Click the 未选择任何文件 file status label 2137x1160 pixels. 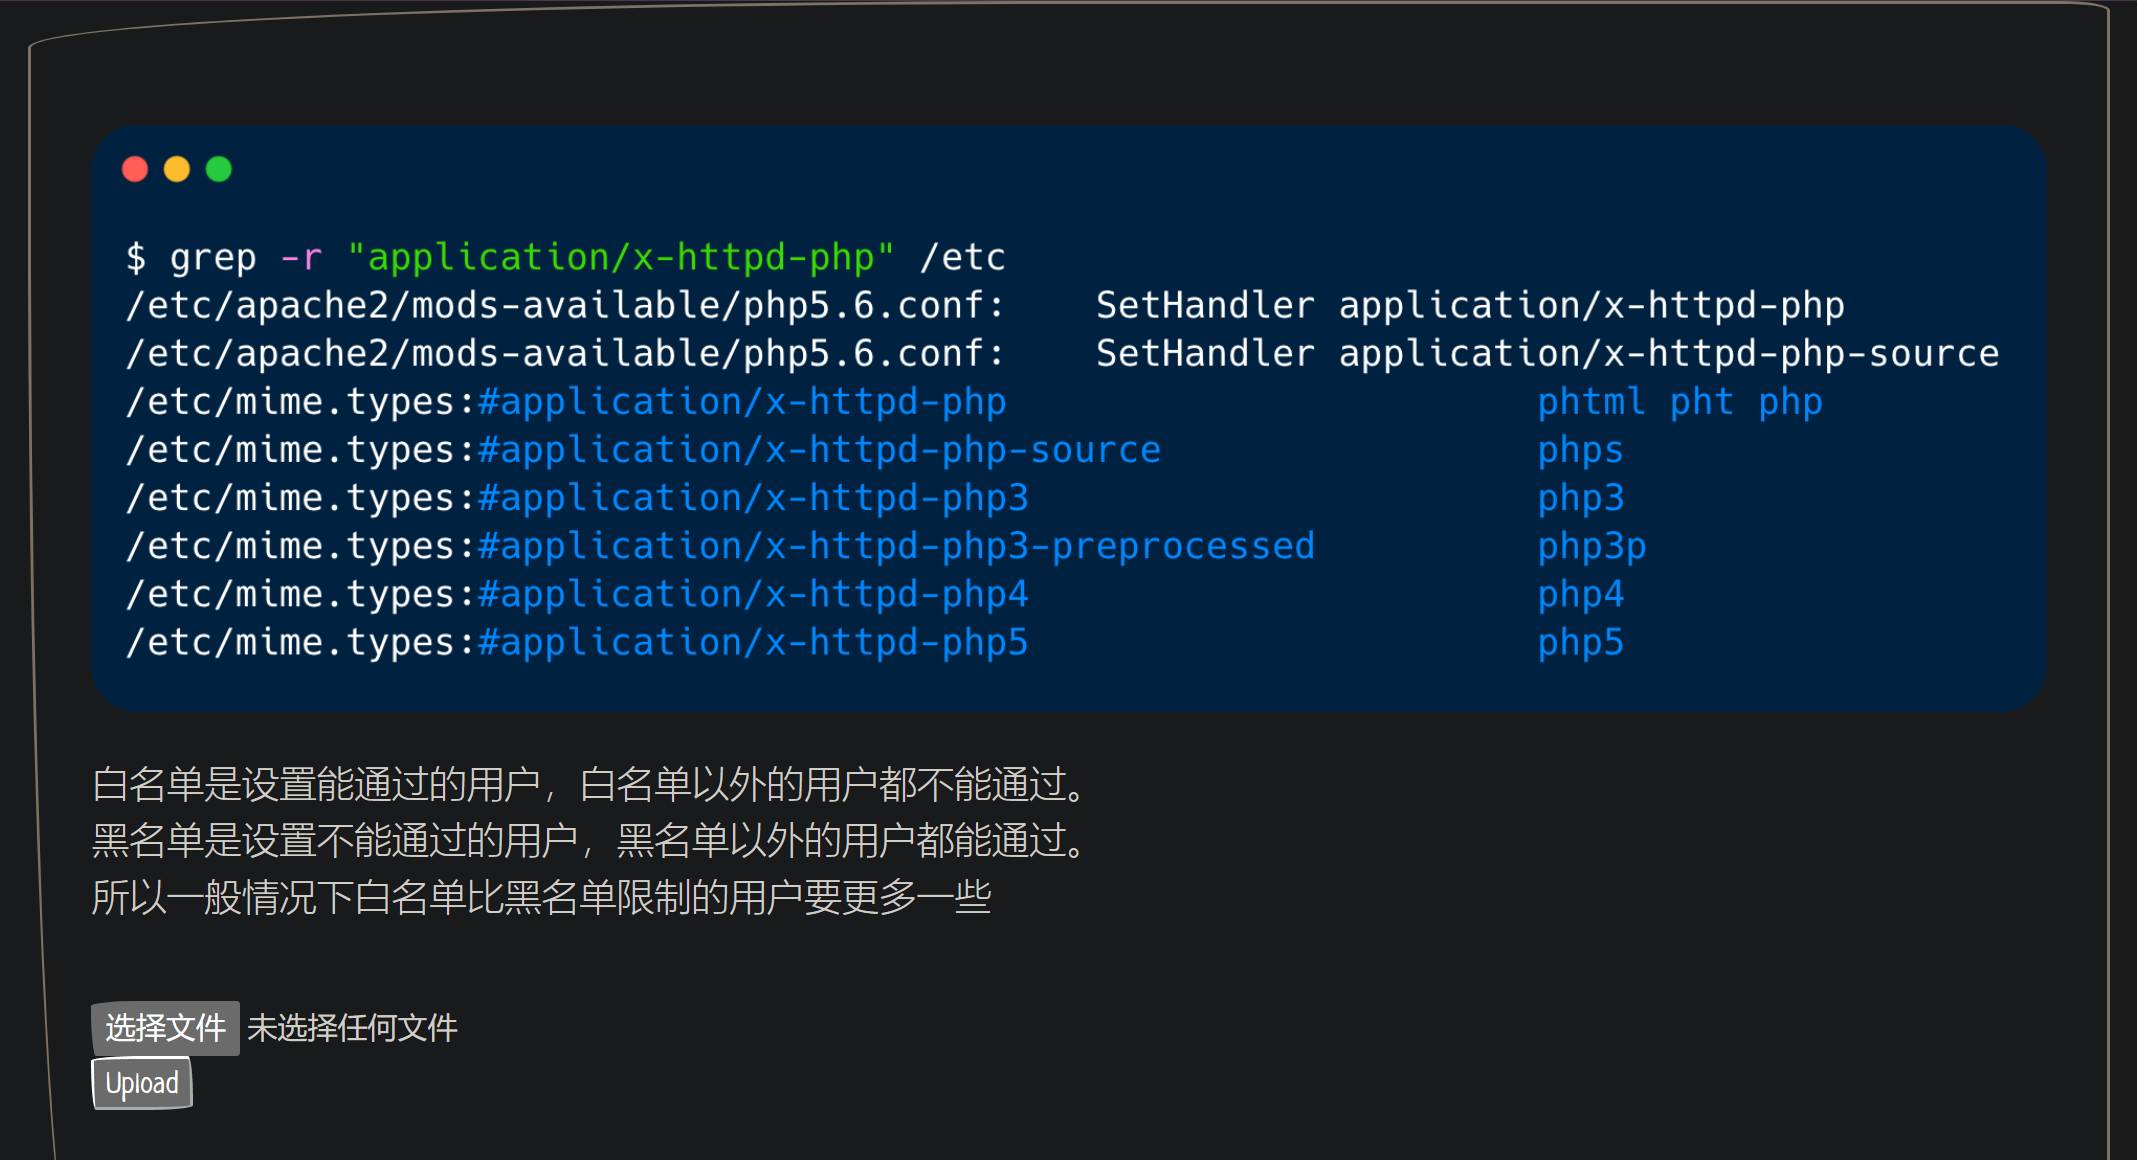click(352, 1028)
